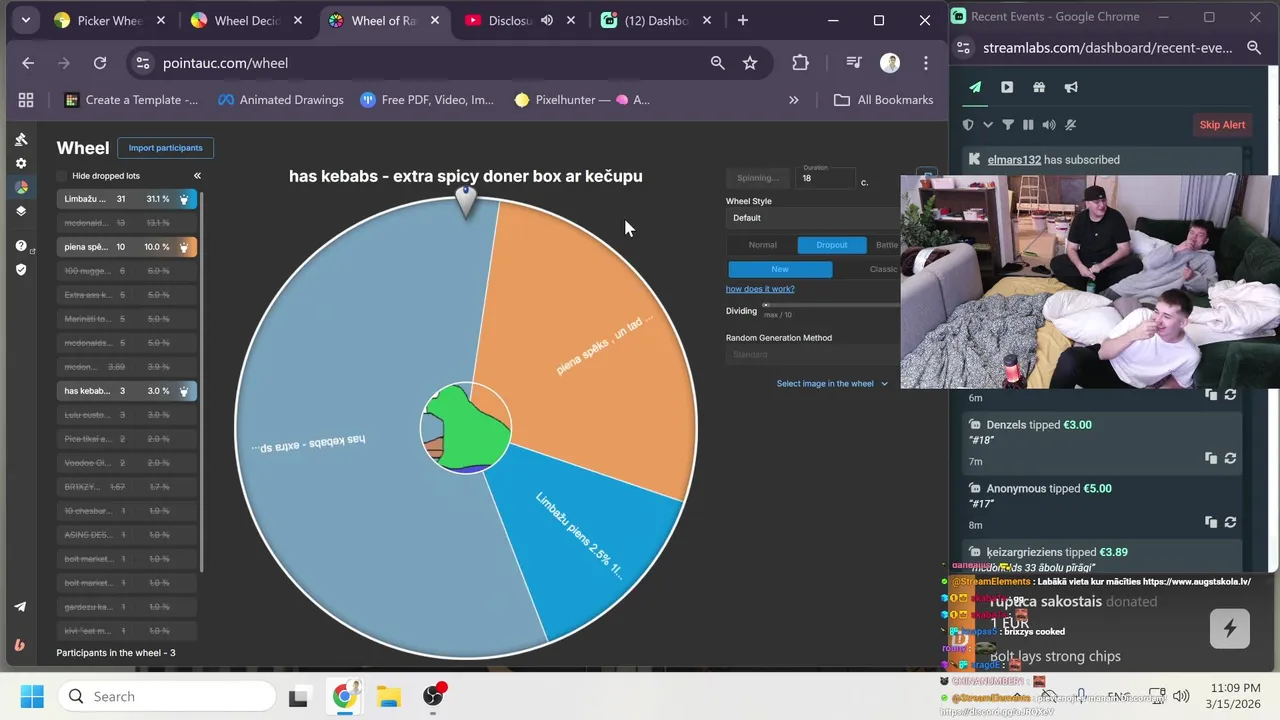Adjust the Dividing slider
Image resolution: width=1280 pixels, height=720 pixels.
point(831,305)
